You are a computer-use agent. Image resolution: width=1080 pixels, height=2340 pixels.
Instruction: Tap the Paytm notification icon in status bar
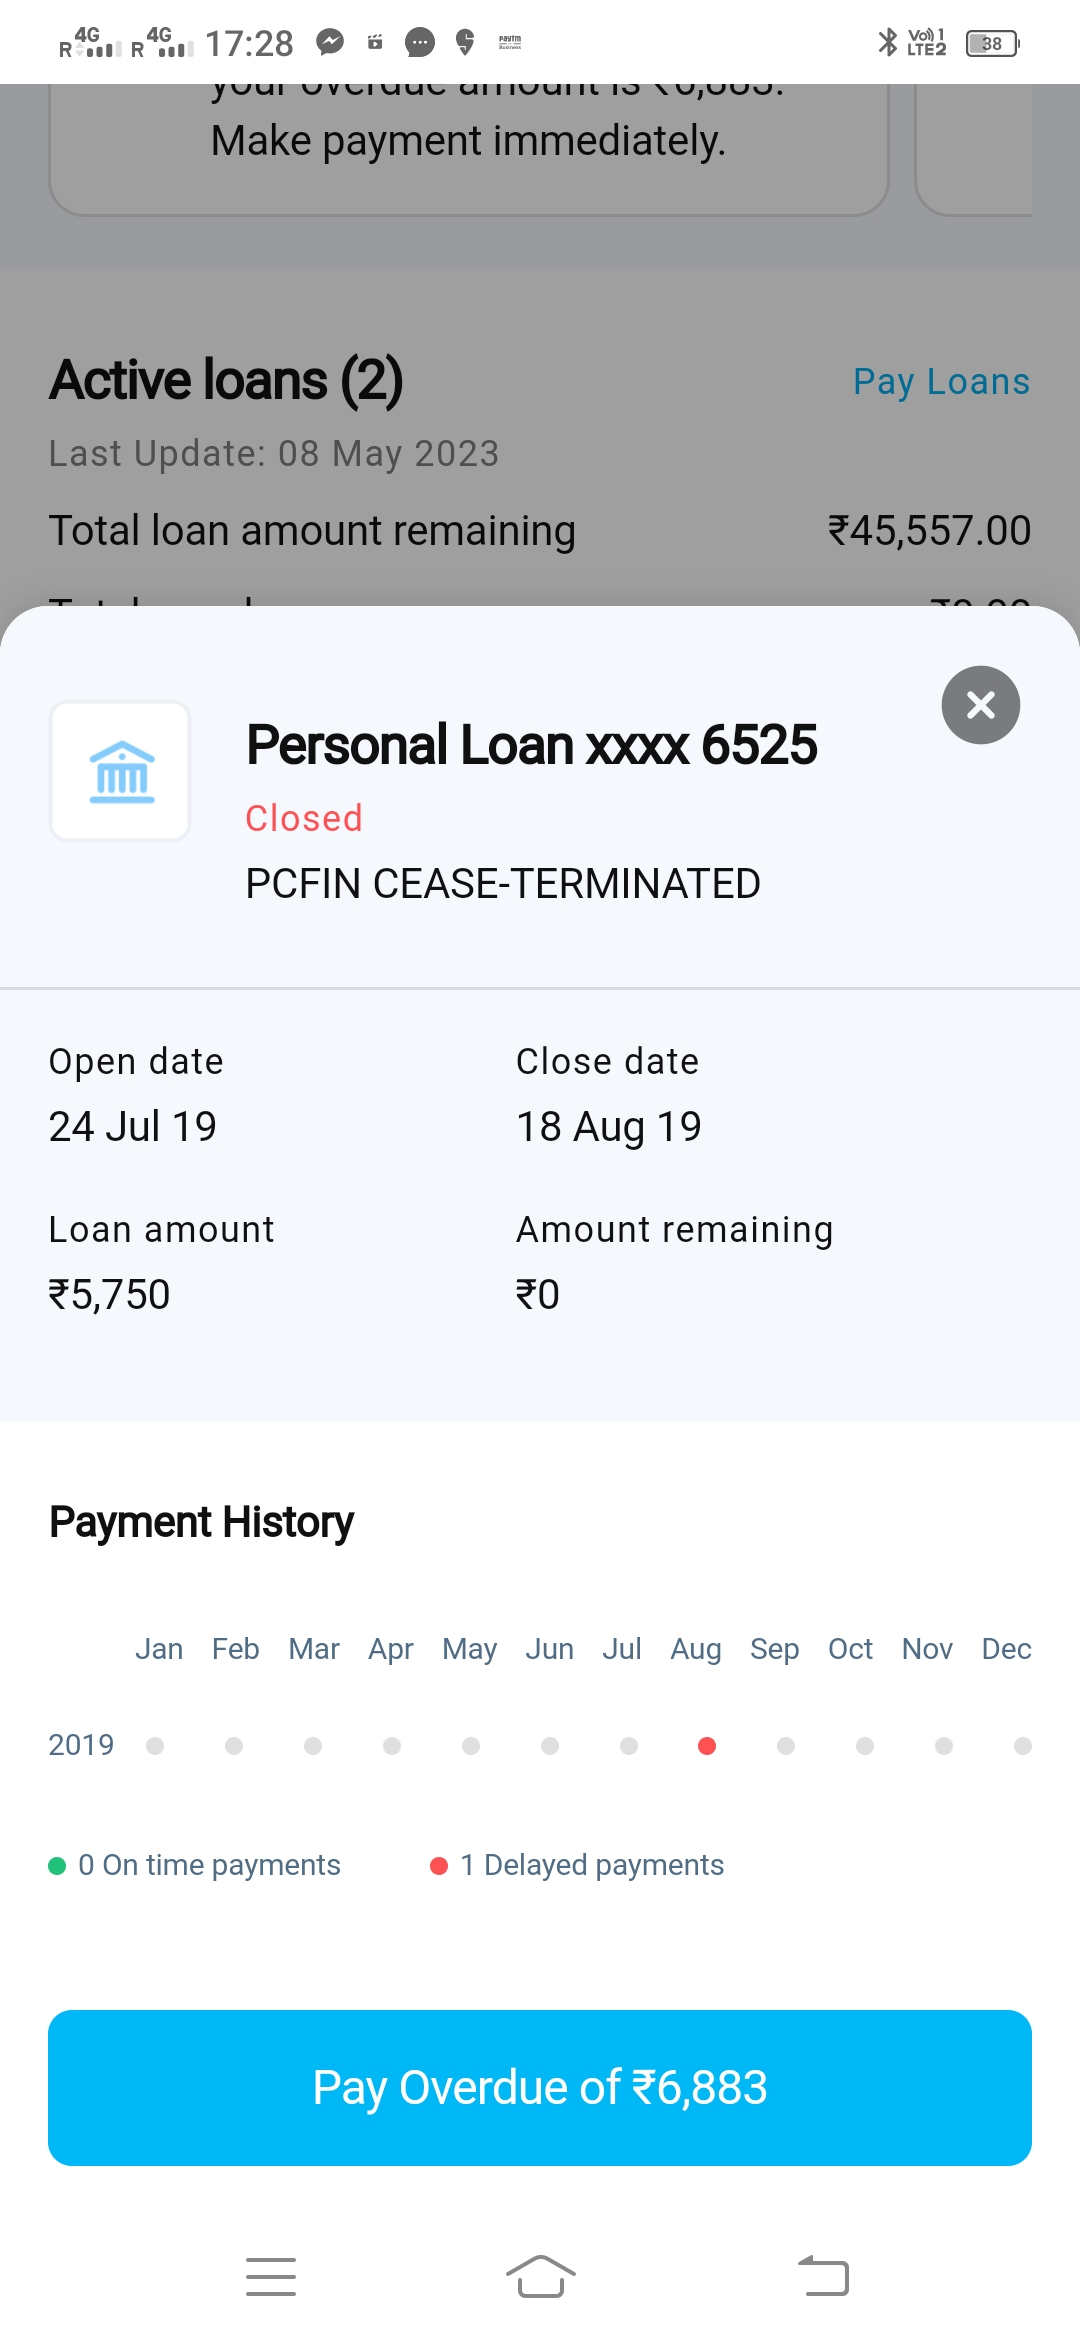point(510,42)
